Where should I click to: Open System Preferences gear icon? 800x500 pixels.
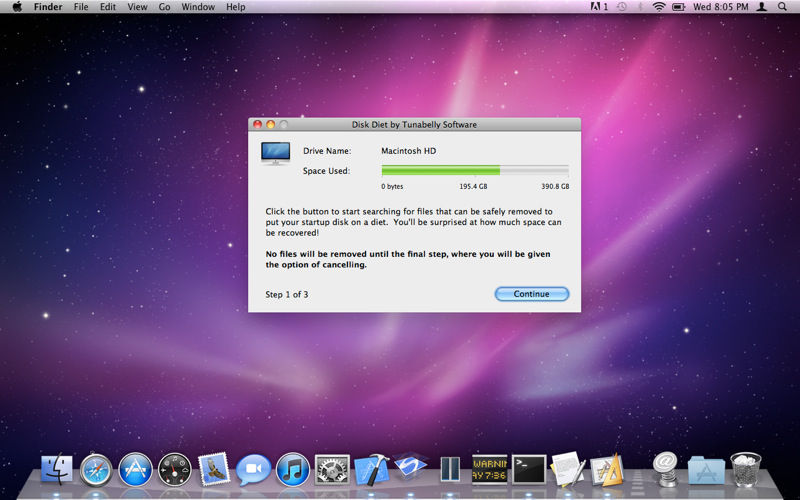pos(332,469)
